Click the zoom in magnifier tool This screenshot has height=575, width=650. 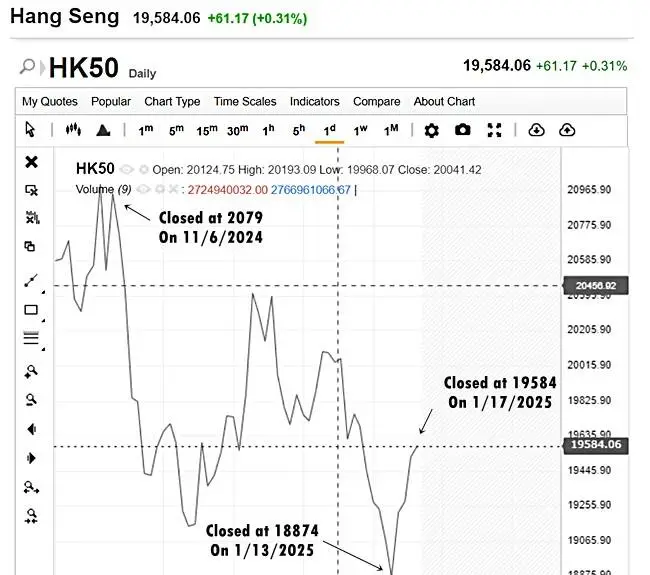point(31,371)
